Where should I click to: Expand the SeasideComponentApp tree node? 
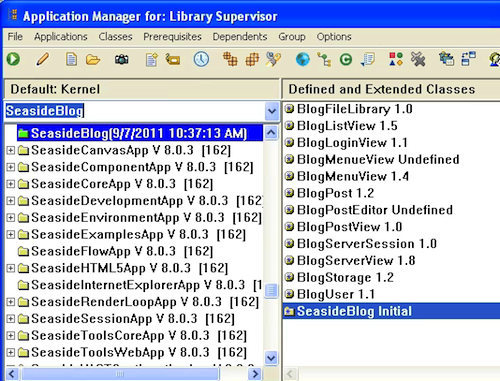(x=11, y=167)
